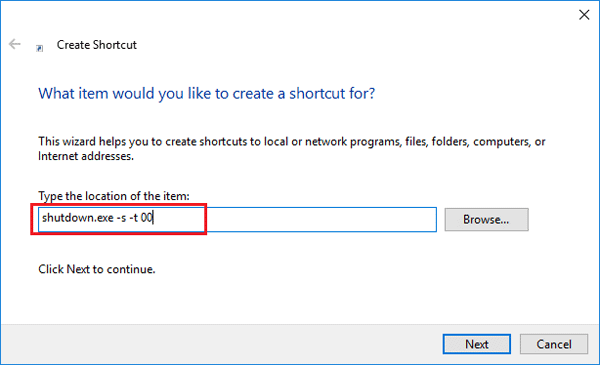Click the Next button
Screen dimensions: 600x365
[476, 344]
